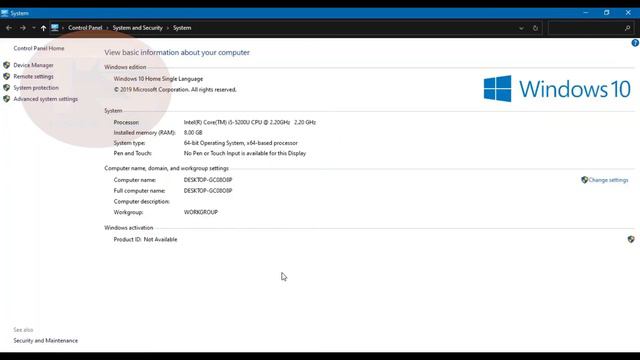Open Control Panel breadcrumb
This screenshot has width=640, height=360.
coord(85,28)
